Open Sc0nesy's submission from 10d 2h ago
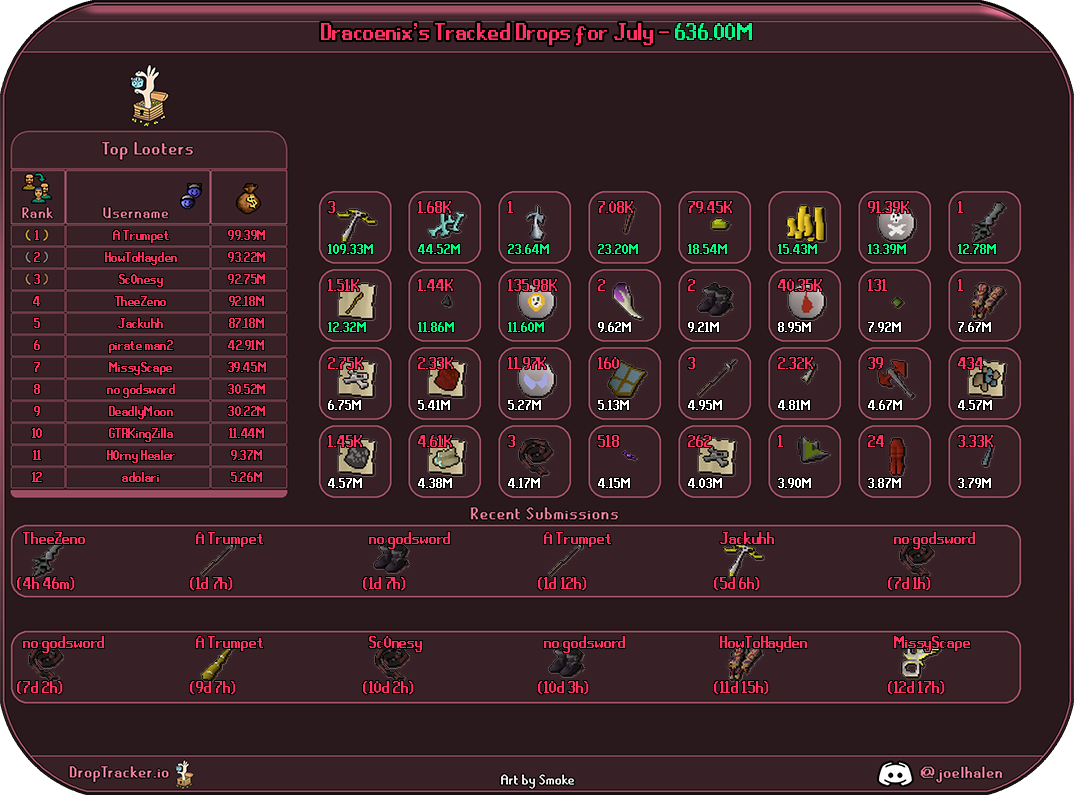The width and height of the screenshot is (1074, 795). [x=393, y=665]
